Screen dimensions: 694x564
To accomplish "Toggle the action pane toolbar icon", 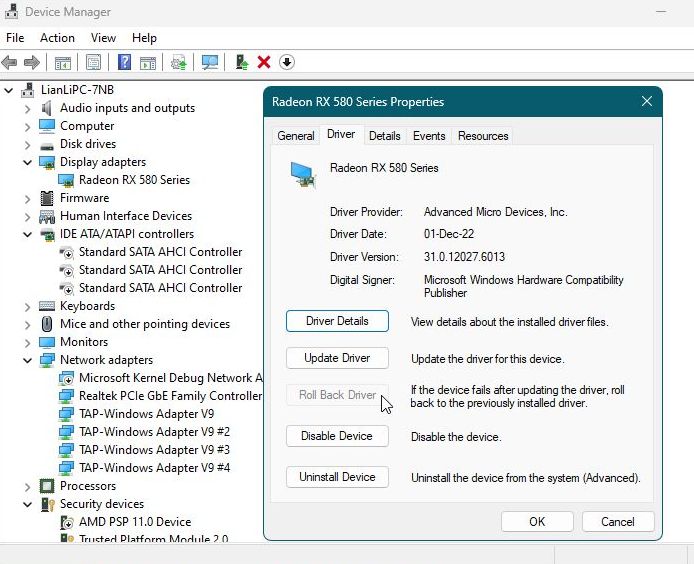I will [x=148, y=63].
